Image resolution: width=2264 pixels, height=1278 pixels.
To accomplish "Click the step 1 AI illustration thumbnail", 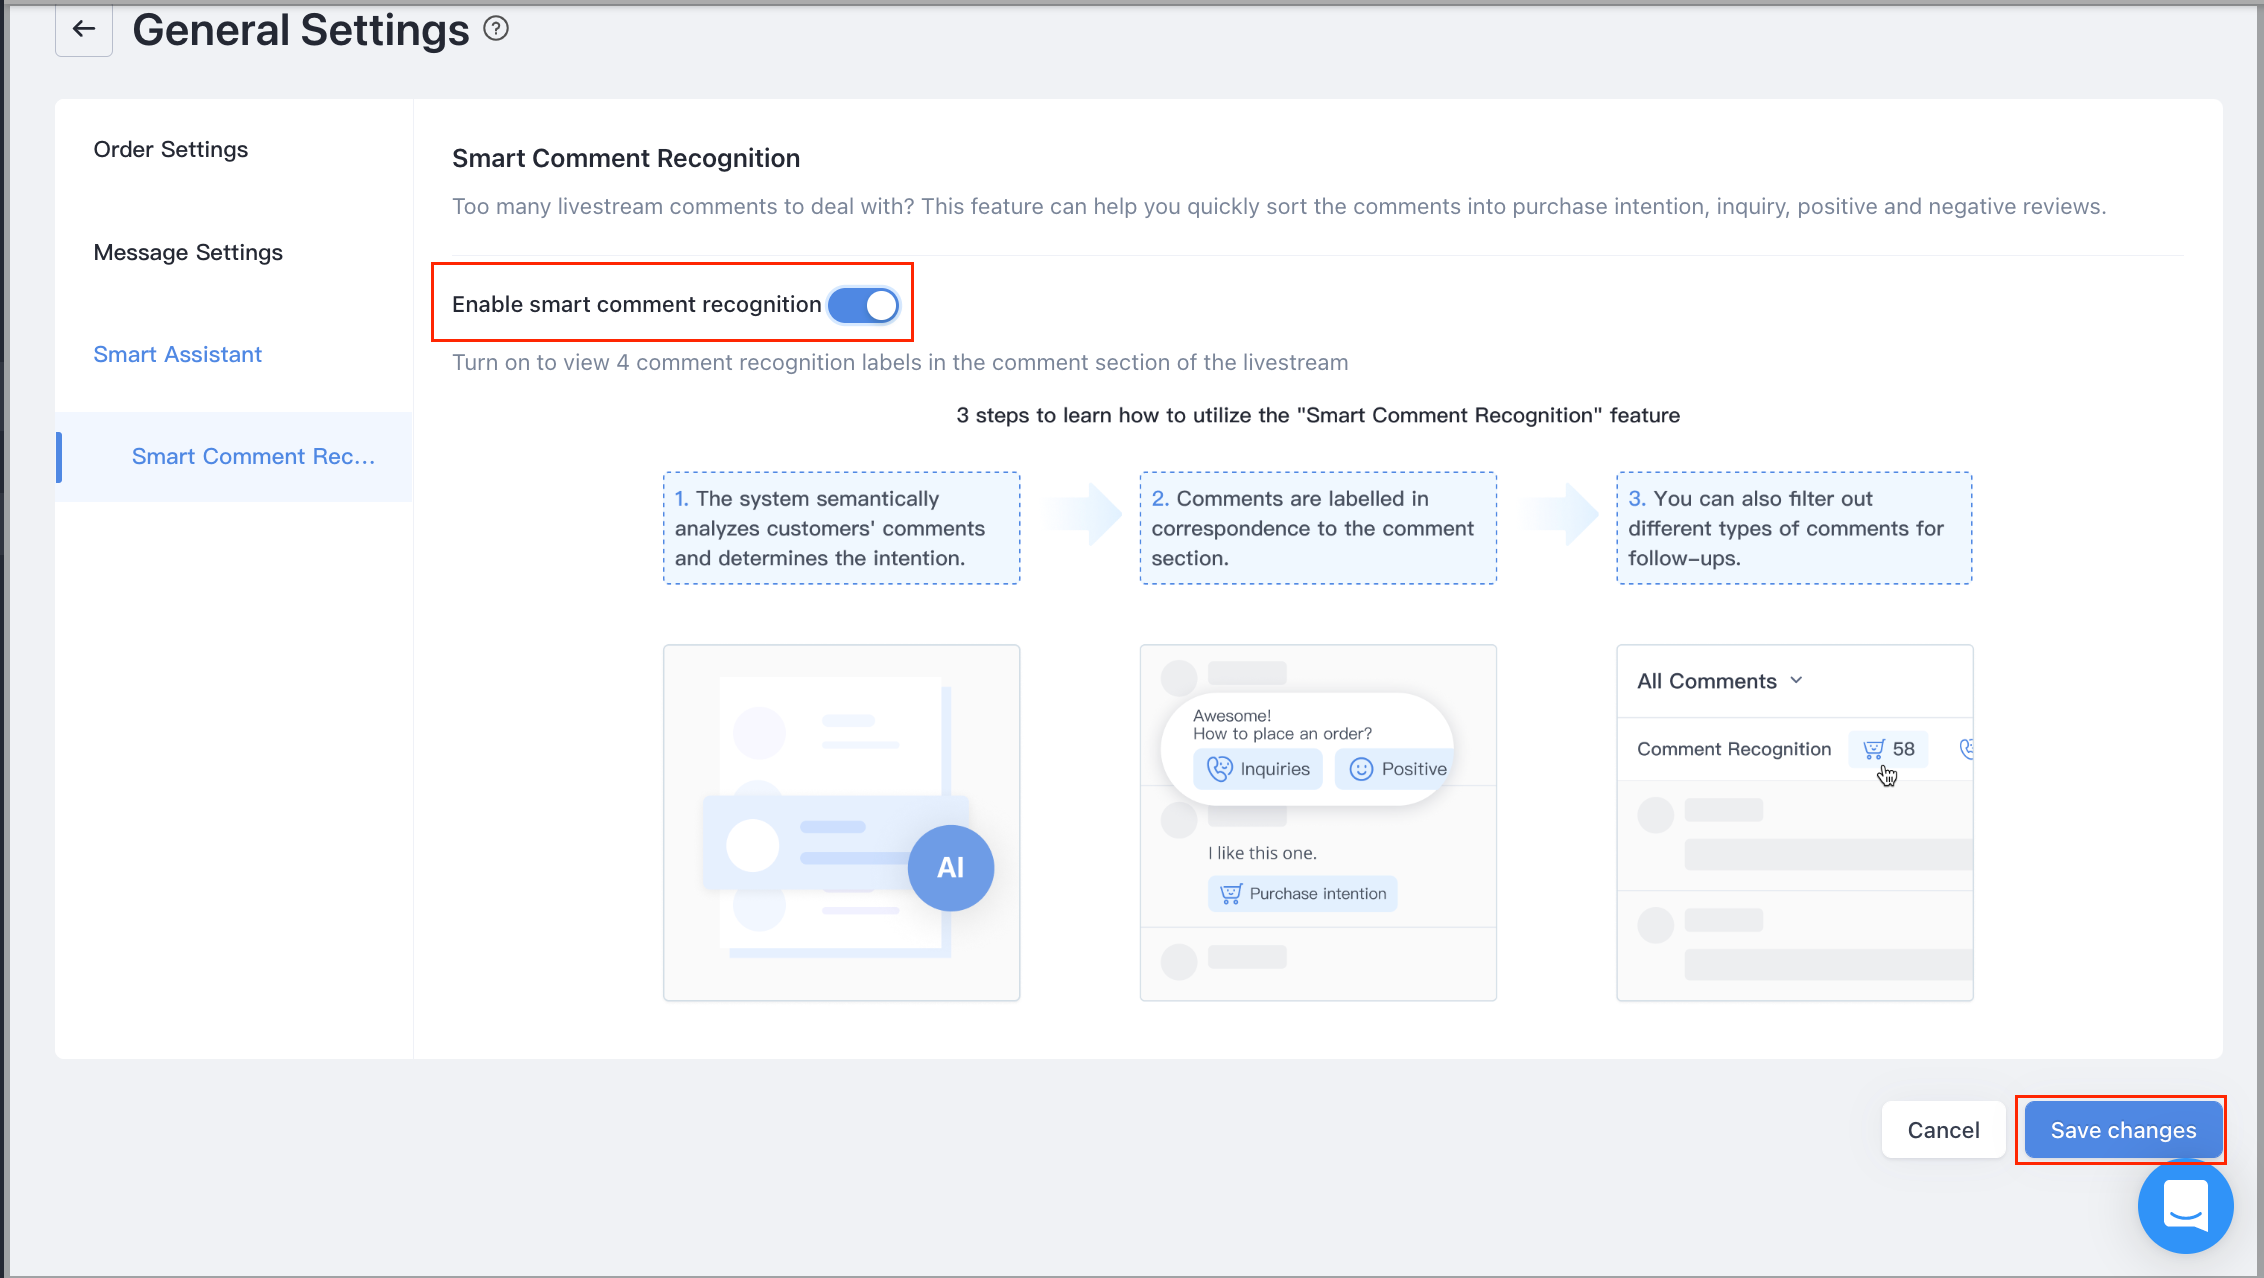I will point(841,822).
